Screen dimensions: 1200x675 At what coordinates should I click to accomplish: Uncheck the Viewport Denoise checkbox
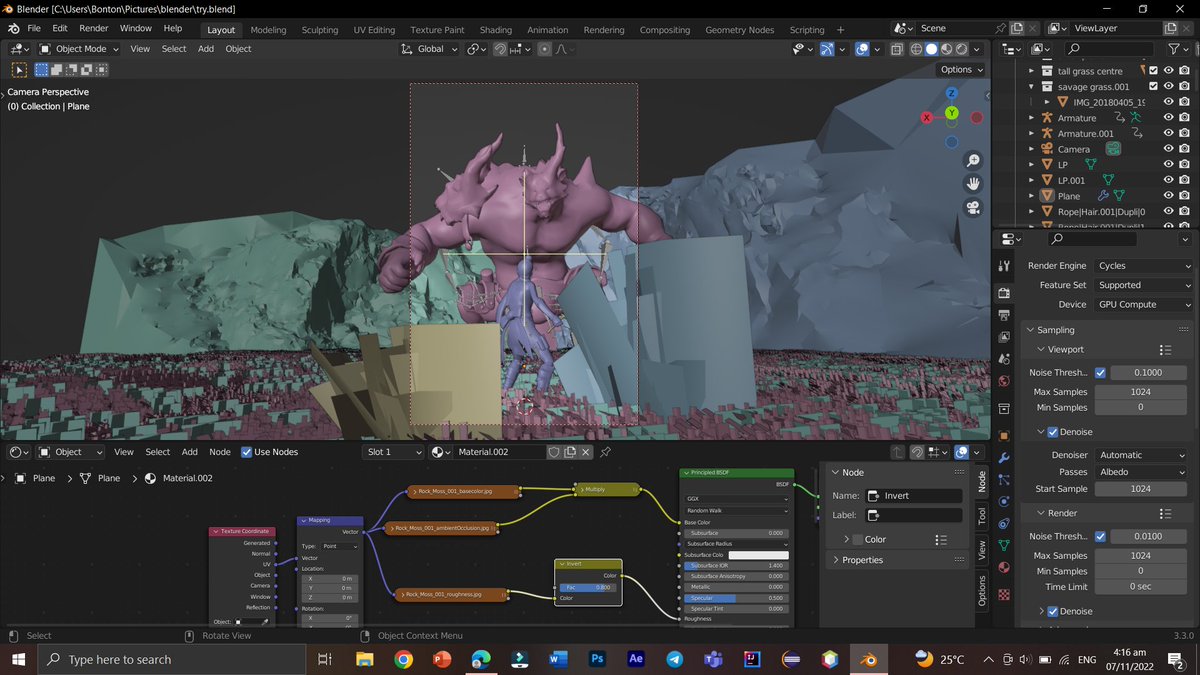coord(1052,432)
